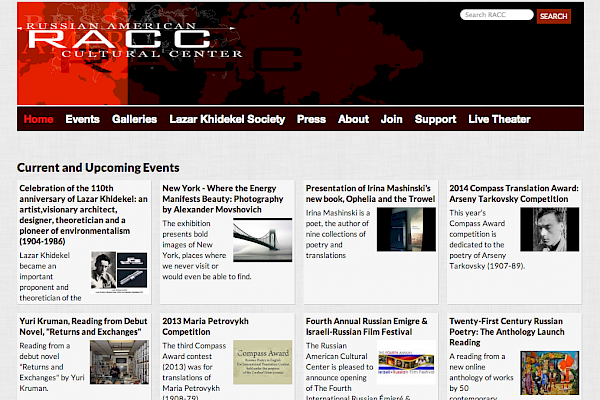Screen dimensions: 600x400
Task: Open the Galleries menu item
Action: pos(134,119)
